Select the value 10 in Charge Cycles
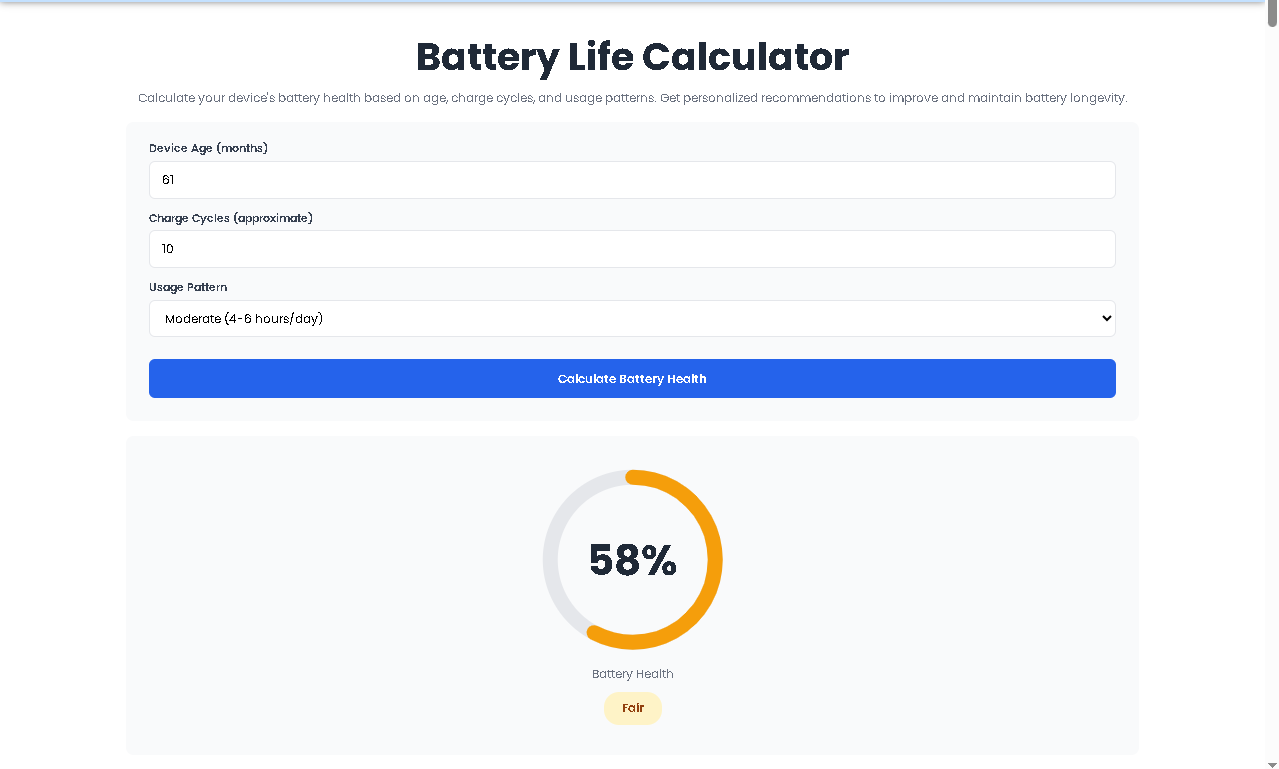 point(167,248)
